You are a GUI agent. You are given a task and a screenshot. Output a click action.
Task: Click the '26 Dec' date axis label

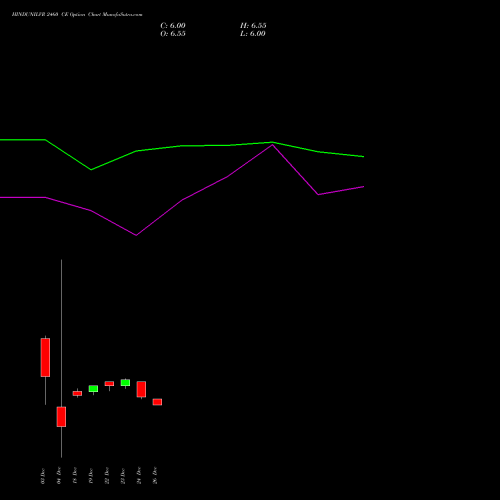[x=155, y=475]
